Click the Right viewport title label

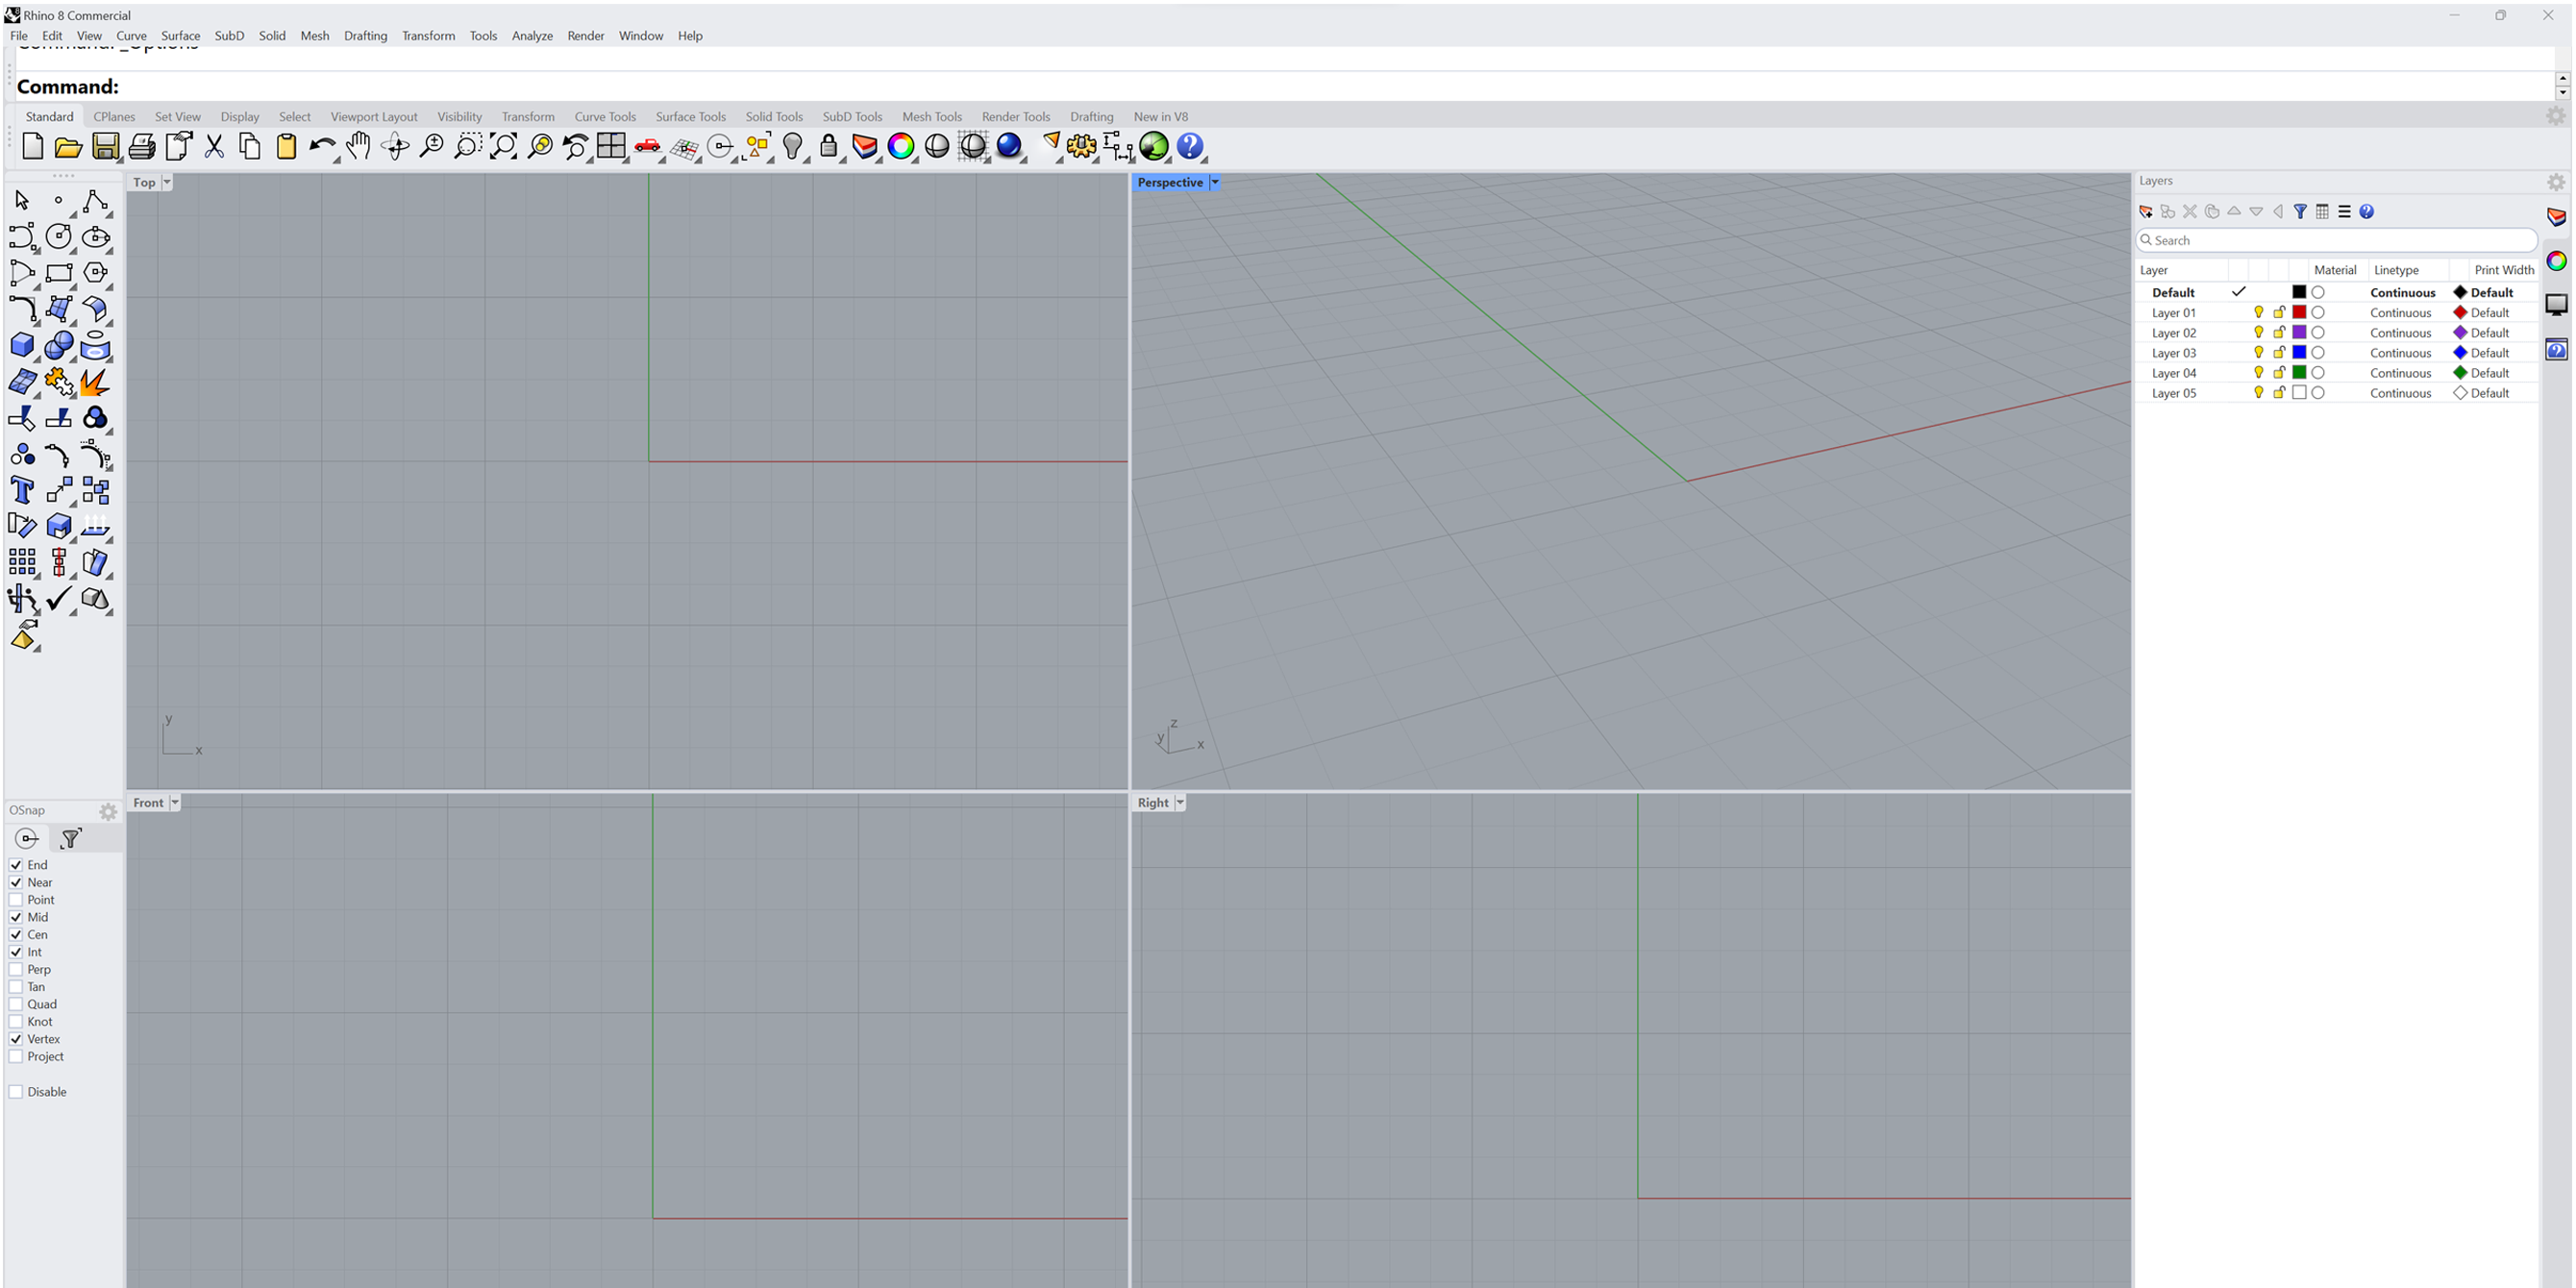coord(1152,803)
